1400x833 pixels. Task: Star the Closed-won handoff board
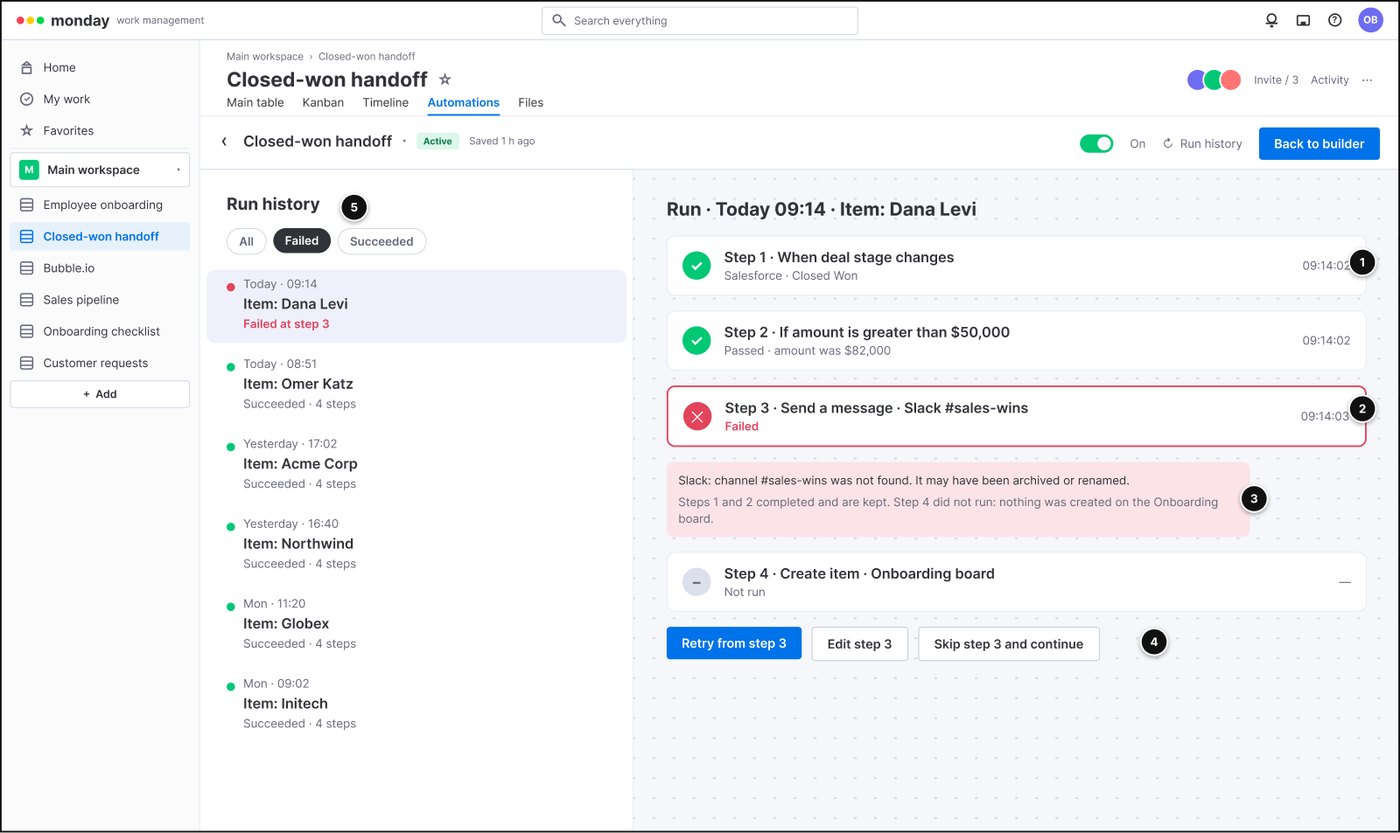tap(445, 79)
